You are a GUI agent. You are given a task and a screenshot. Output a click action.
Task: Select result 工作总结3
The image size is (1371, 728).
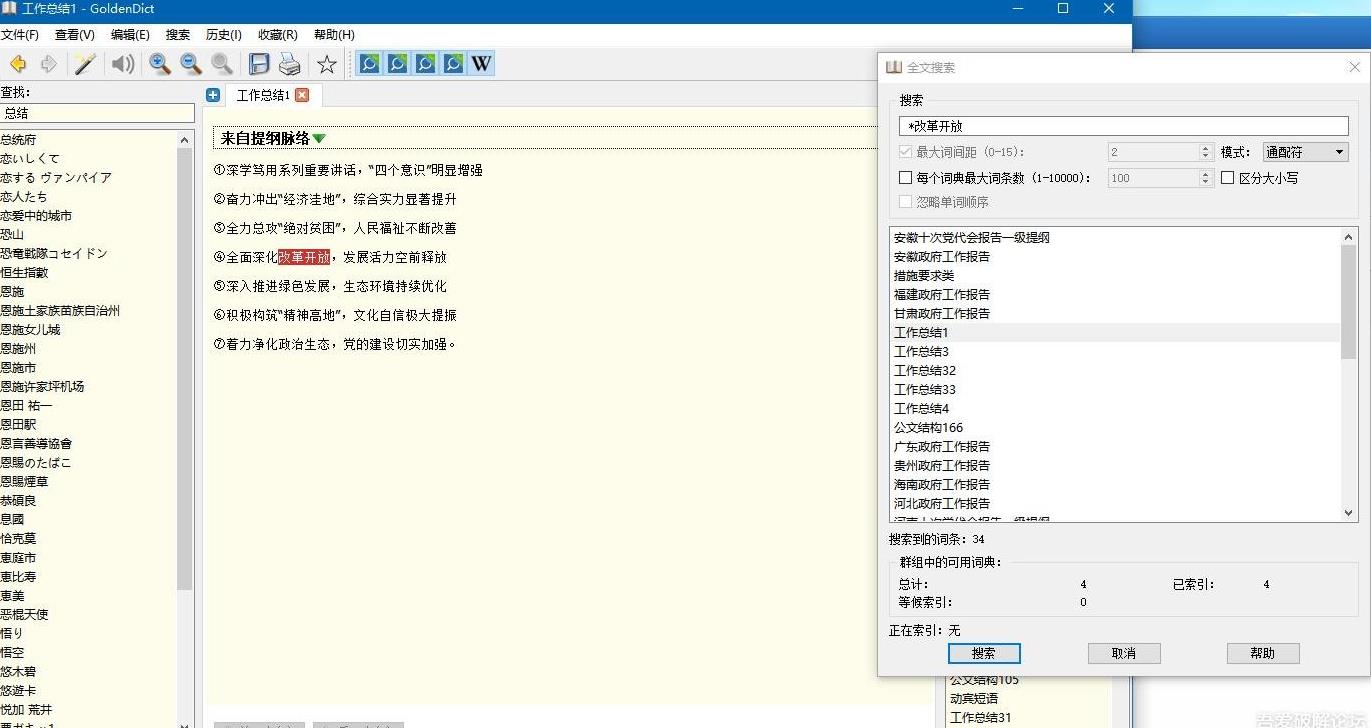[x=921, y=352]
